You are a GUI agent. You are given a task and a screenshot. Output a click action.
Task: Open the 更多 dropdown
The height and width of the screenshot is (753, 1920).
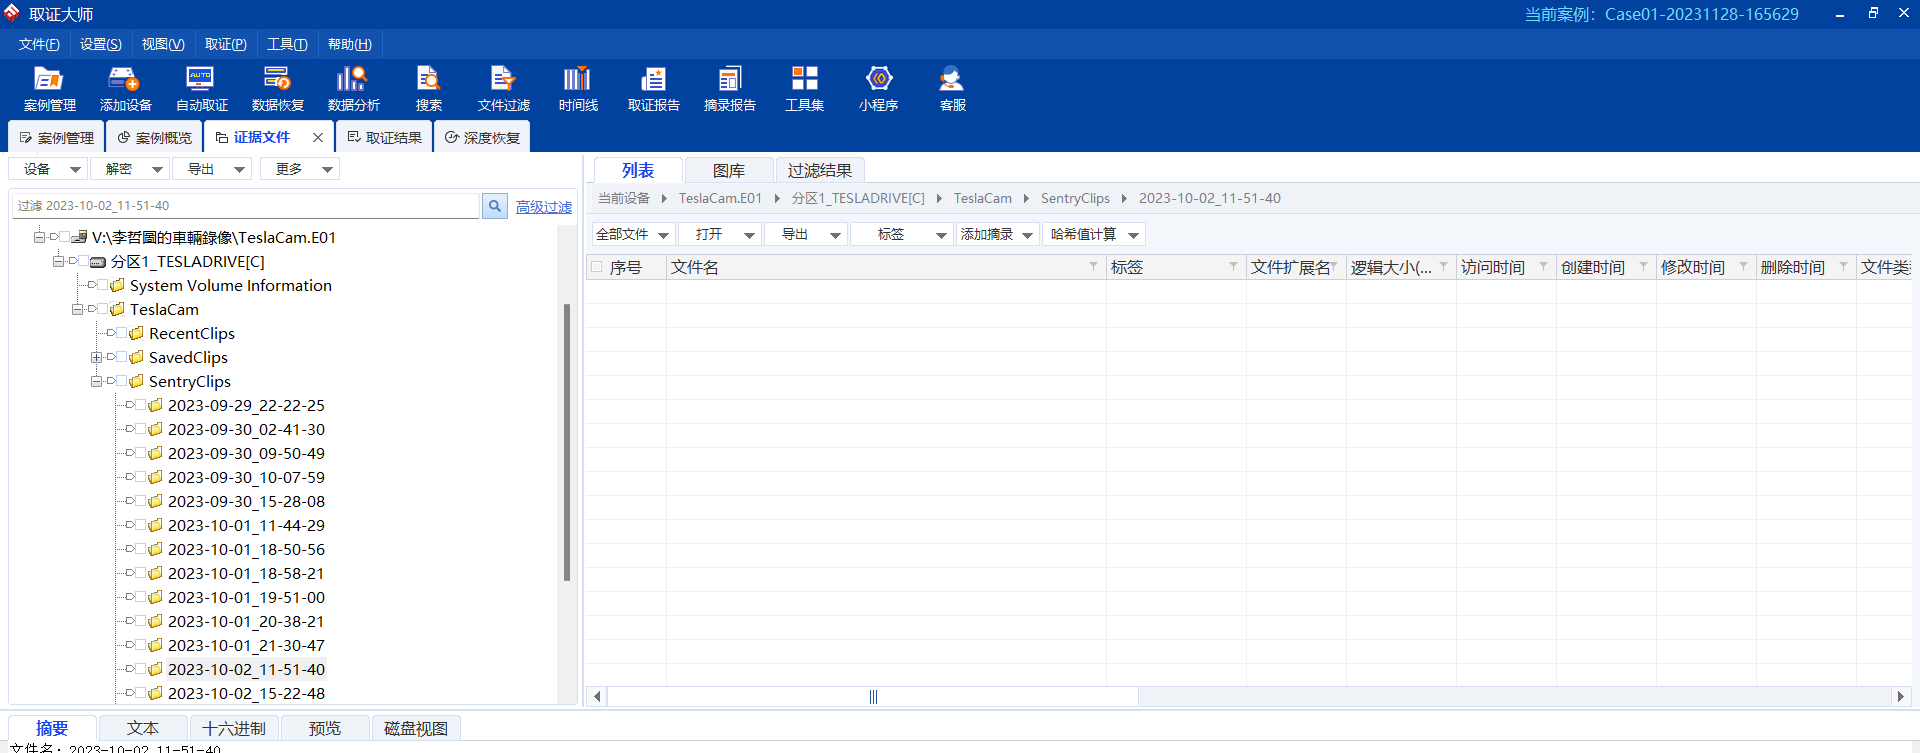pyautogui.click(x=300, y=169)
